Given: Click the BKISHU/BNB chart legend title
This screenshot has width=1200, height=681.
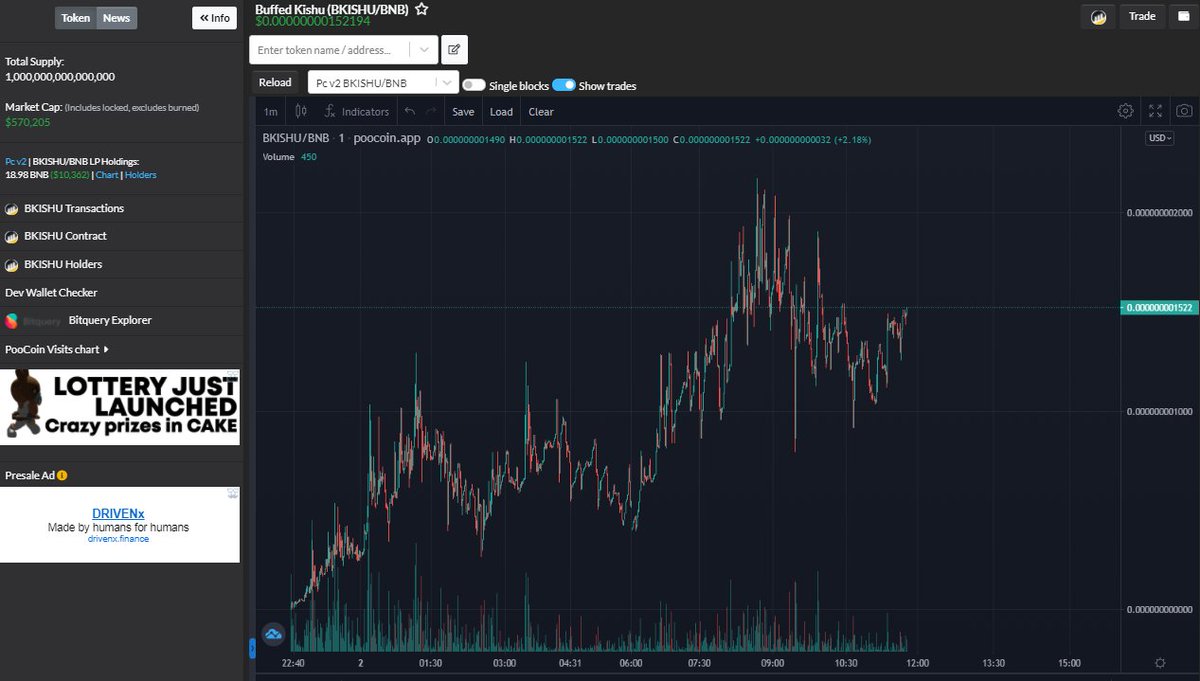Looking at the screenshot, I should [297, 139].
